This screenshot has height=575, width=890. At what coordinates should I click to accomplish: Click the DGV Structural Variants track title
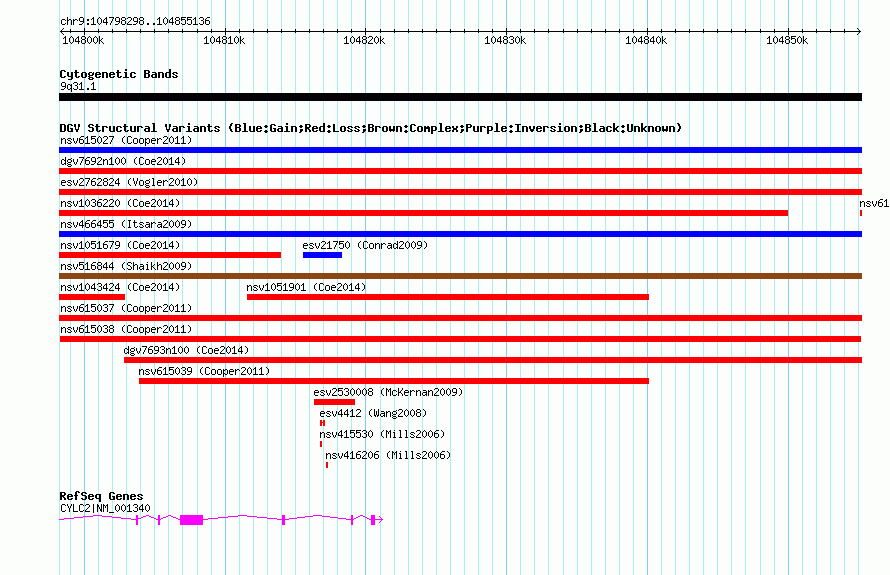pos(371,128)
